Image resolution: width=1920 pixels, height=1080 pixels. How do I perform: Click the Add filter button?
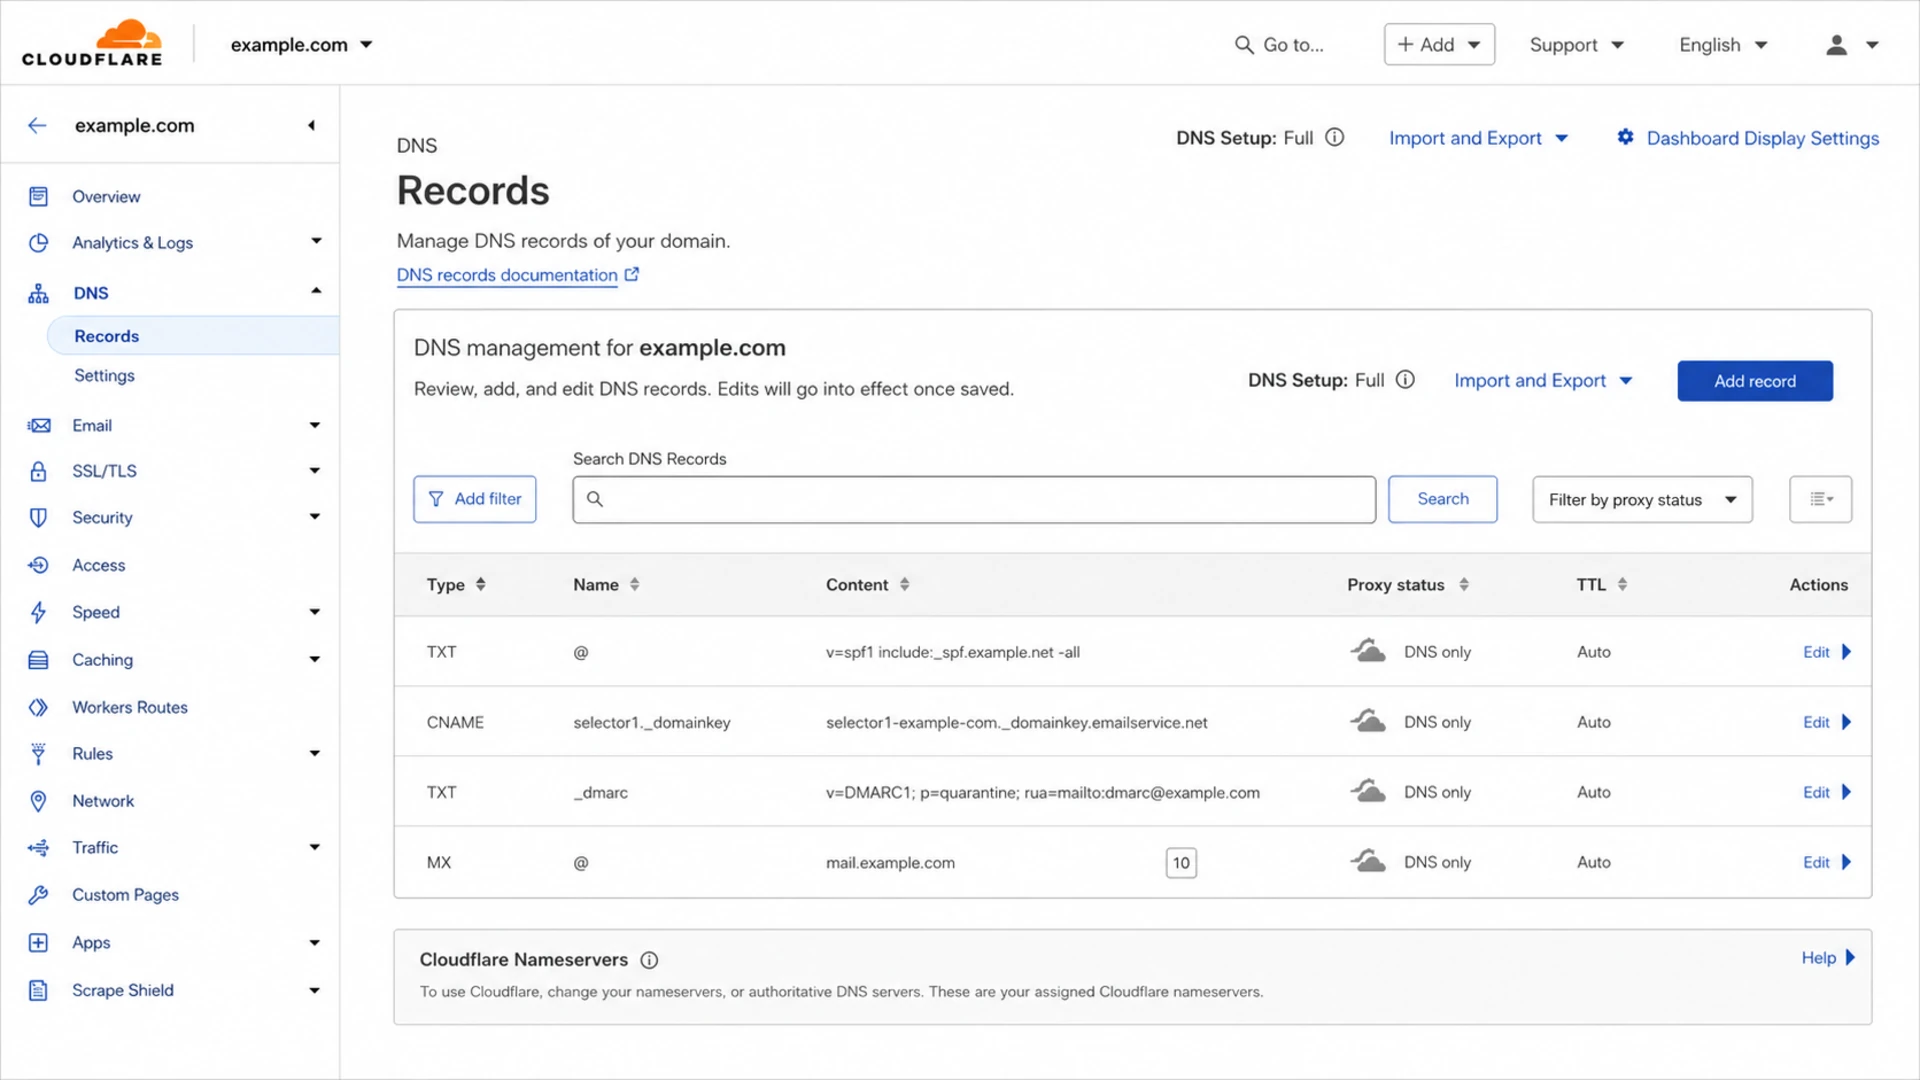pyautogui.click(x=475, y=499)
